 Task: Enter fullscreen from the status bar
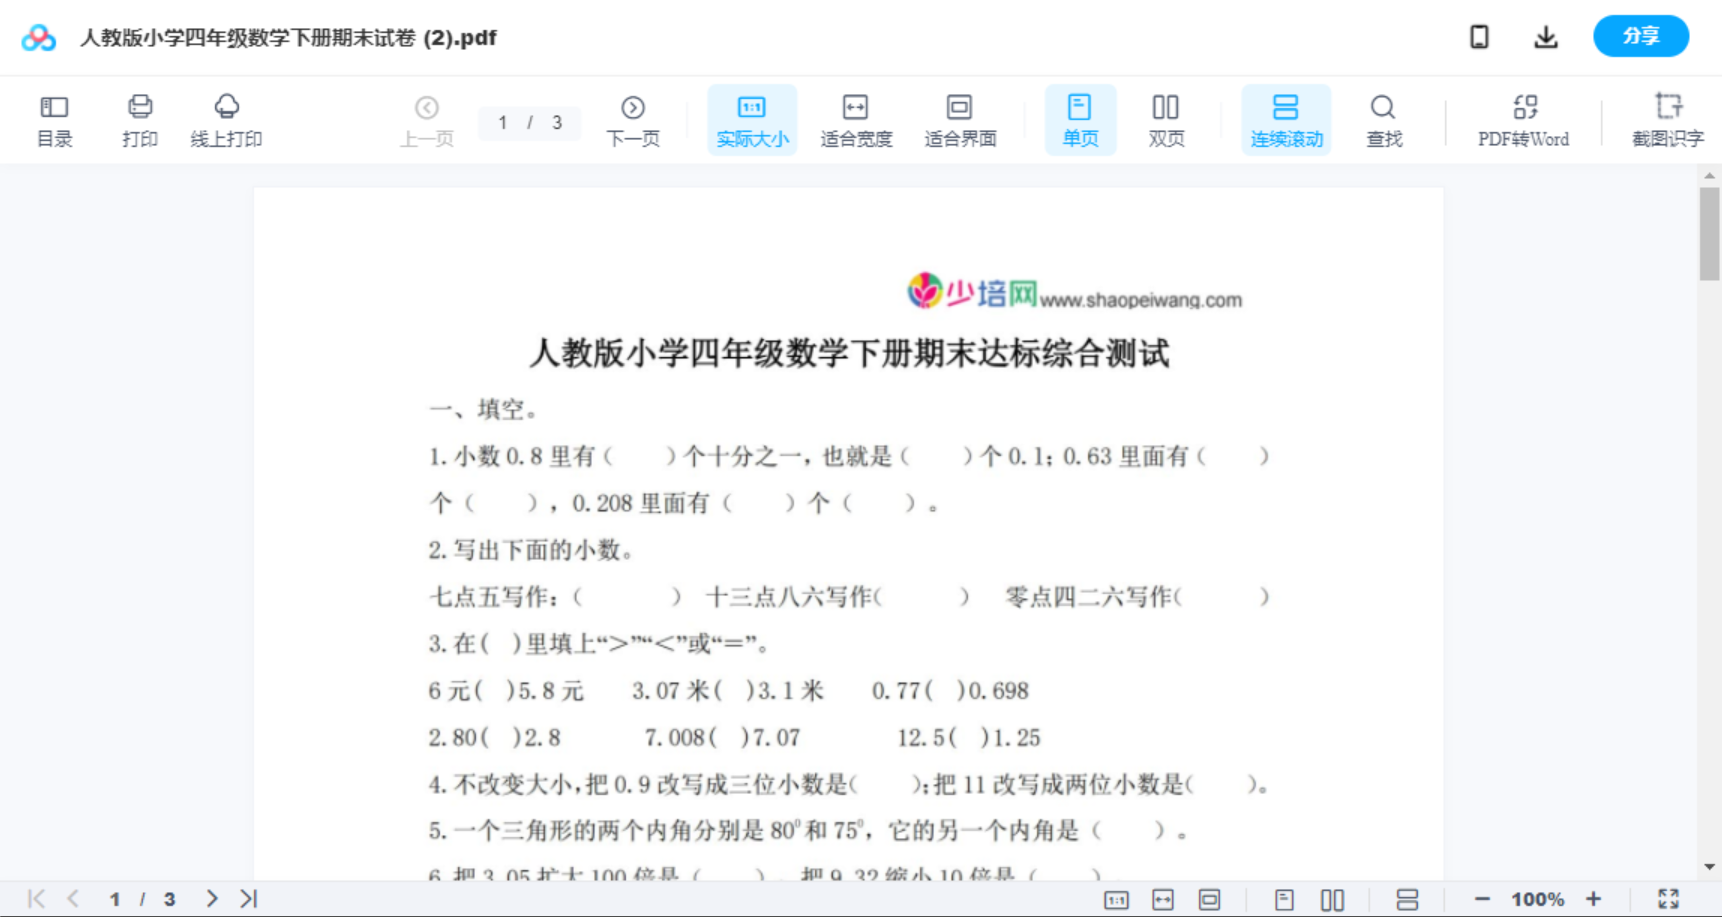coord(1668,897)
